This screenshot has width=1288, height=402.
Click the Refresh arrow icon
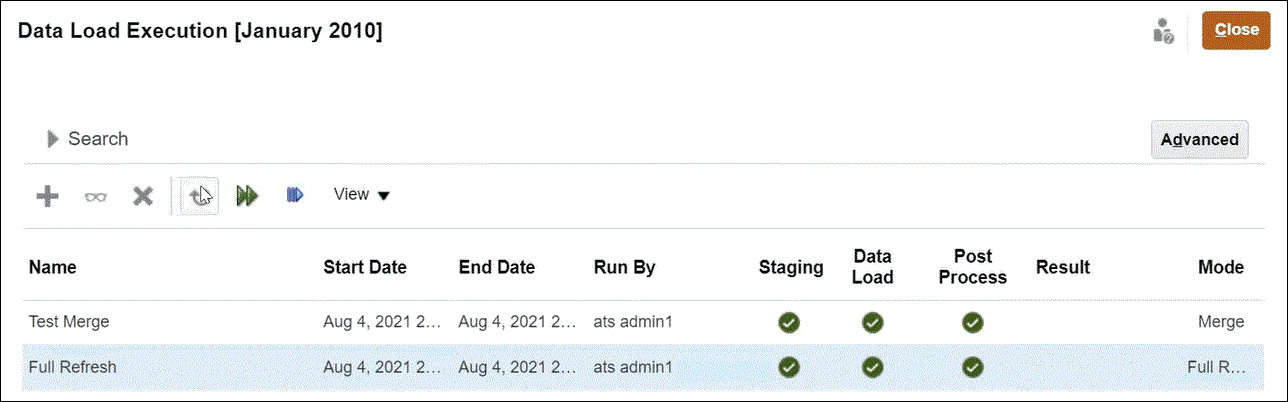pyautogui.click(x=200, y=196)
